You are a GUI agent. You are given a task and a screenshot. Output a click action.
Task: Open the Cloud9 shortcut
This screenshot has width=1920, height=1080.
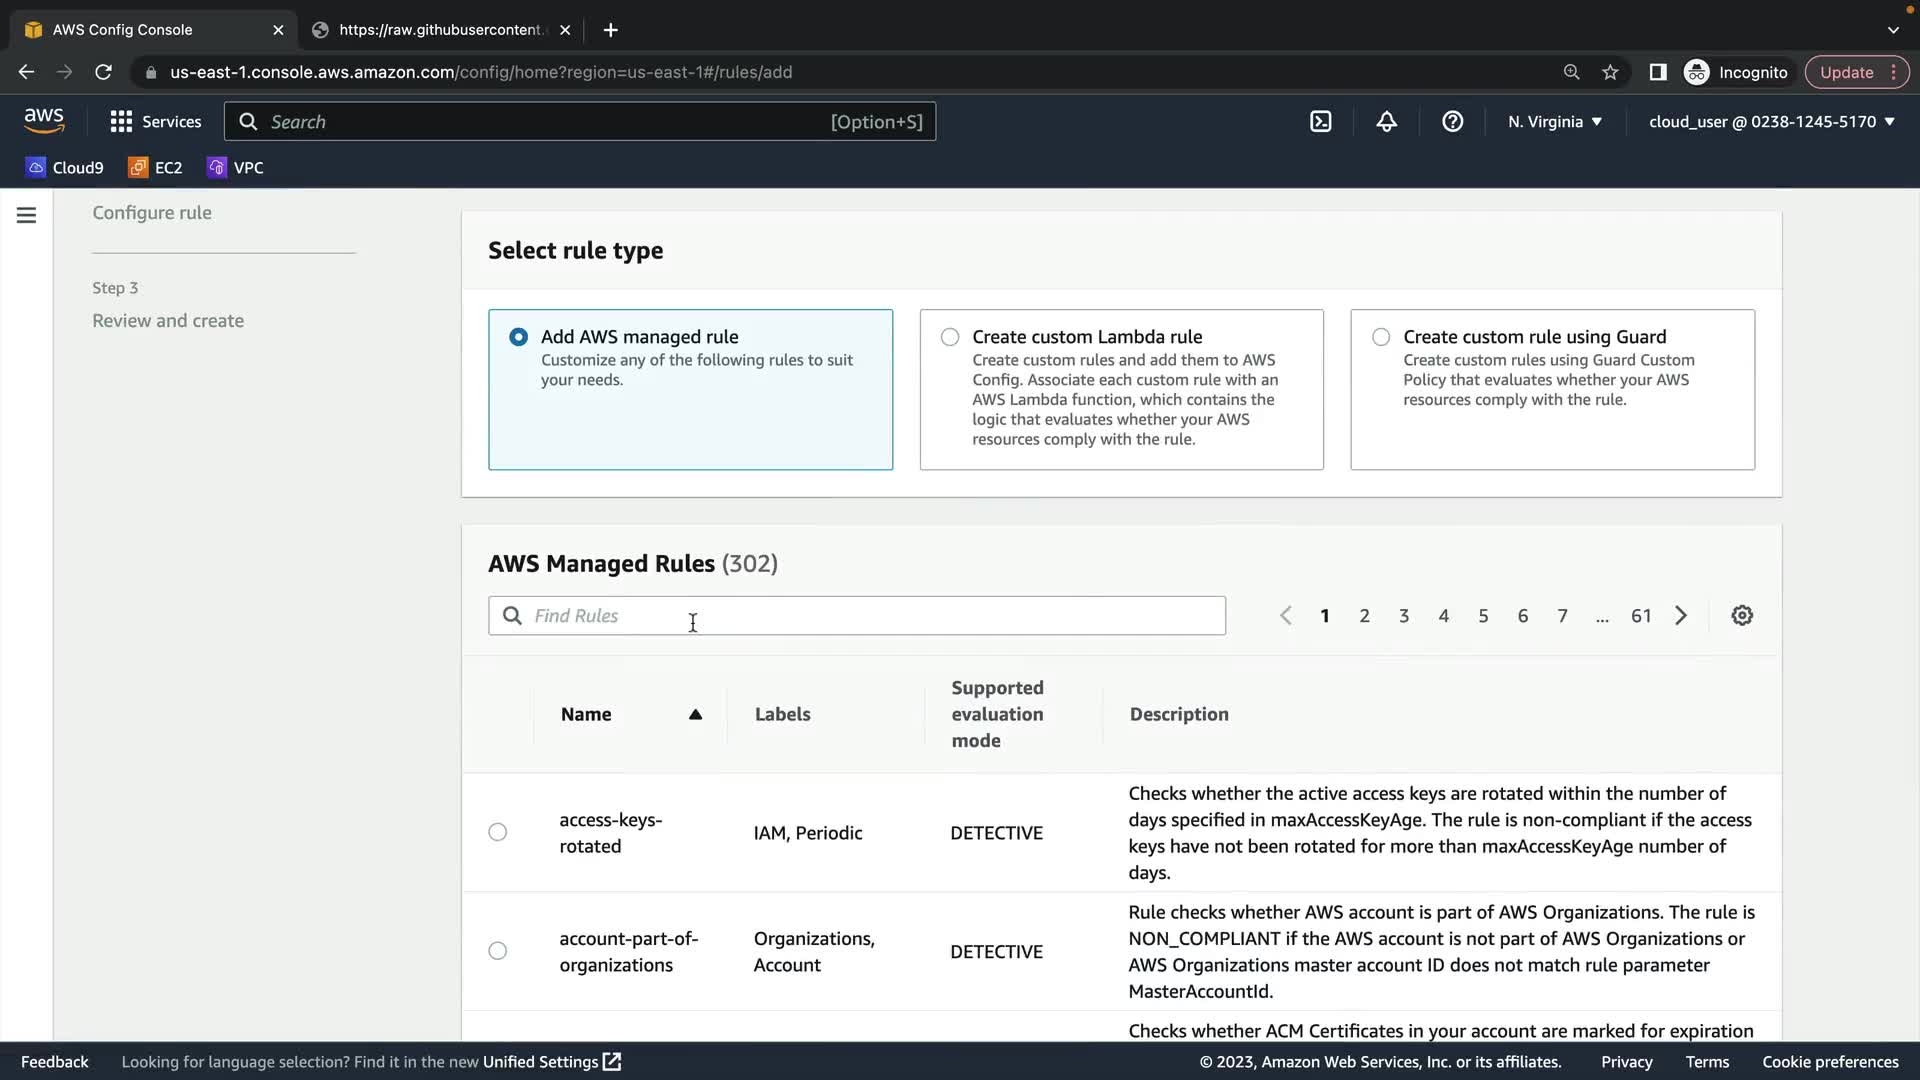(x=65, y=168)
